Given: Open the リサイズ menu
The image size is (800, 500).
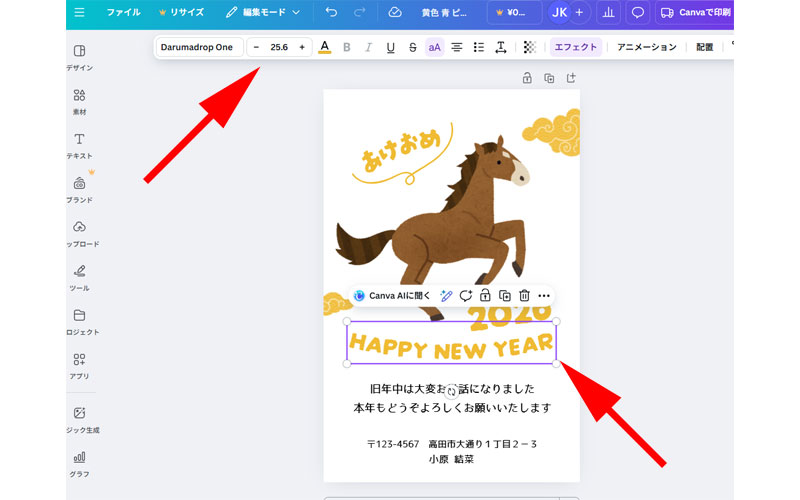Looking at the screenshot, I should click(x=181, y=12).
